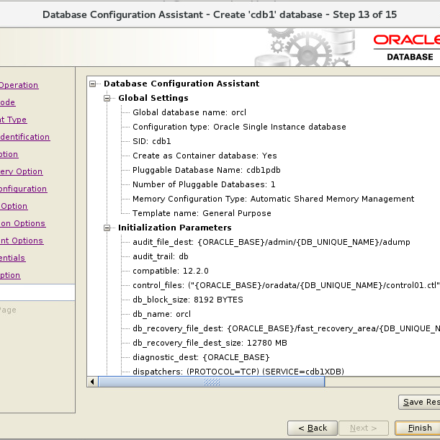Select the 'control_files' parameter row

(286, 285)
